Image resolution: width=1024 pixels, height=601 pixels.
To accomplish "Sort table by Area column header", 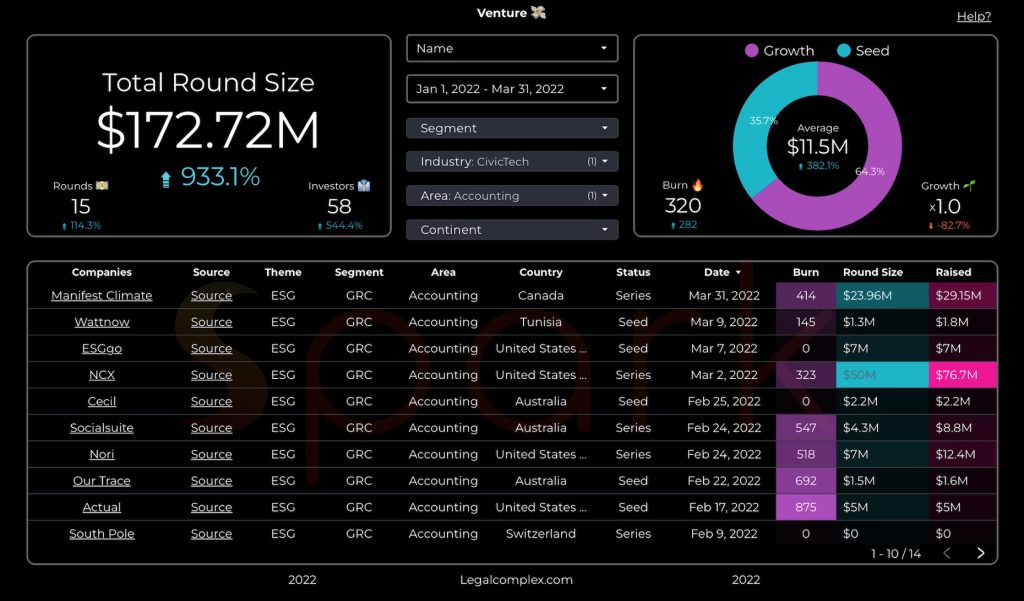I will pyautogui.click(x=443, y=272).
